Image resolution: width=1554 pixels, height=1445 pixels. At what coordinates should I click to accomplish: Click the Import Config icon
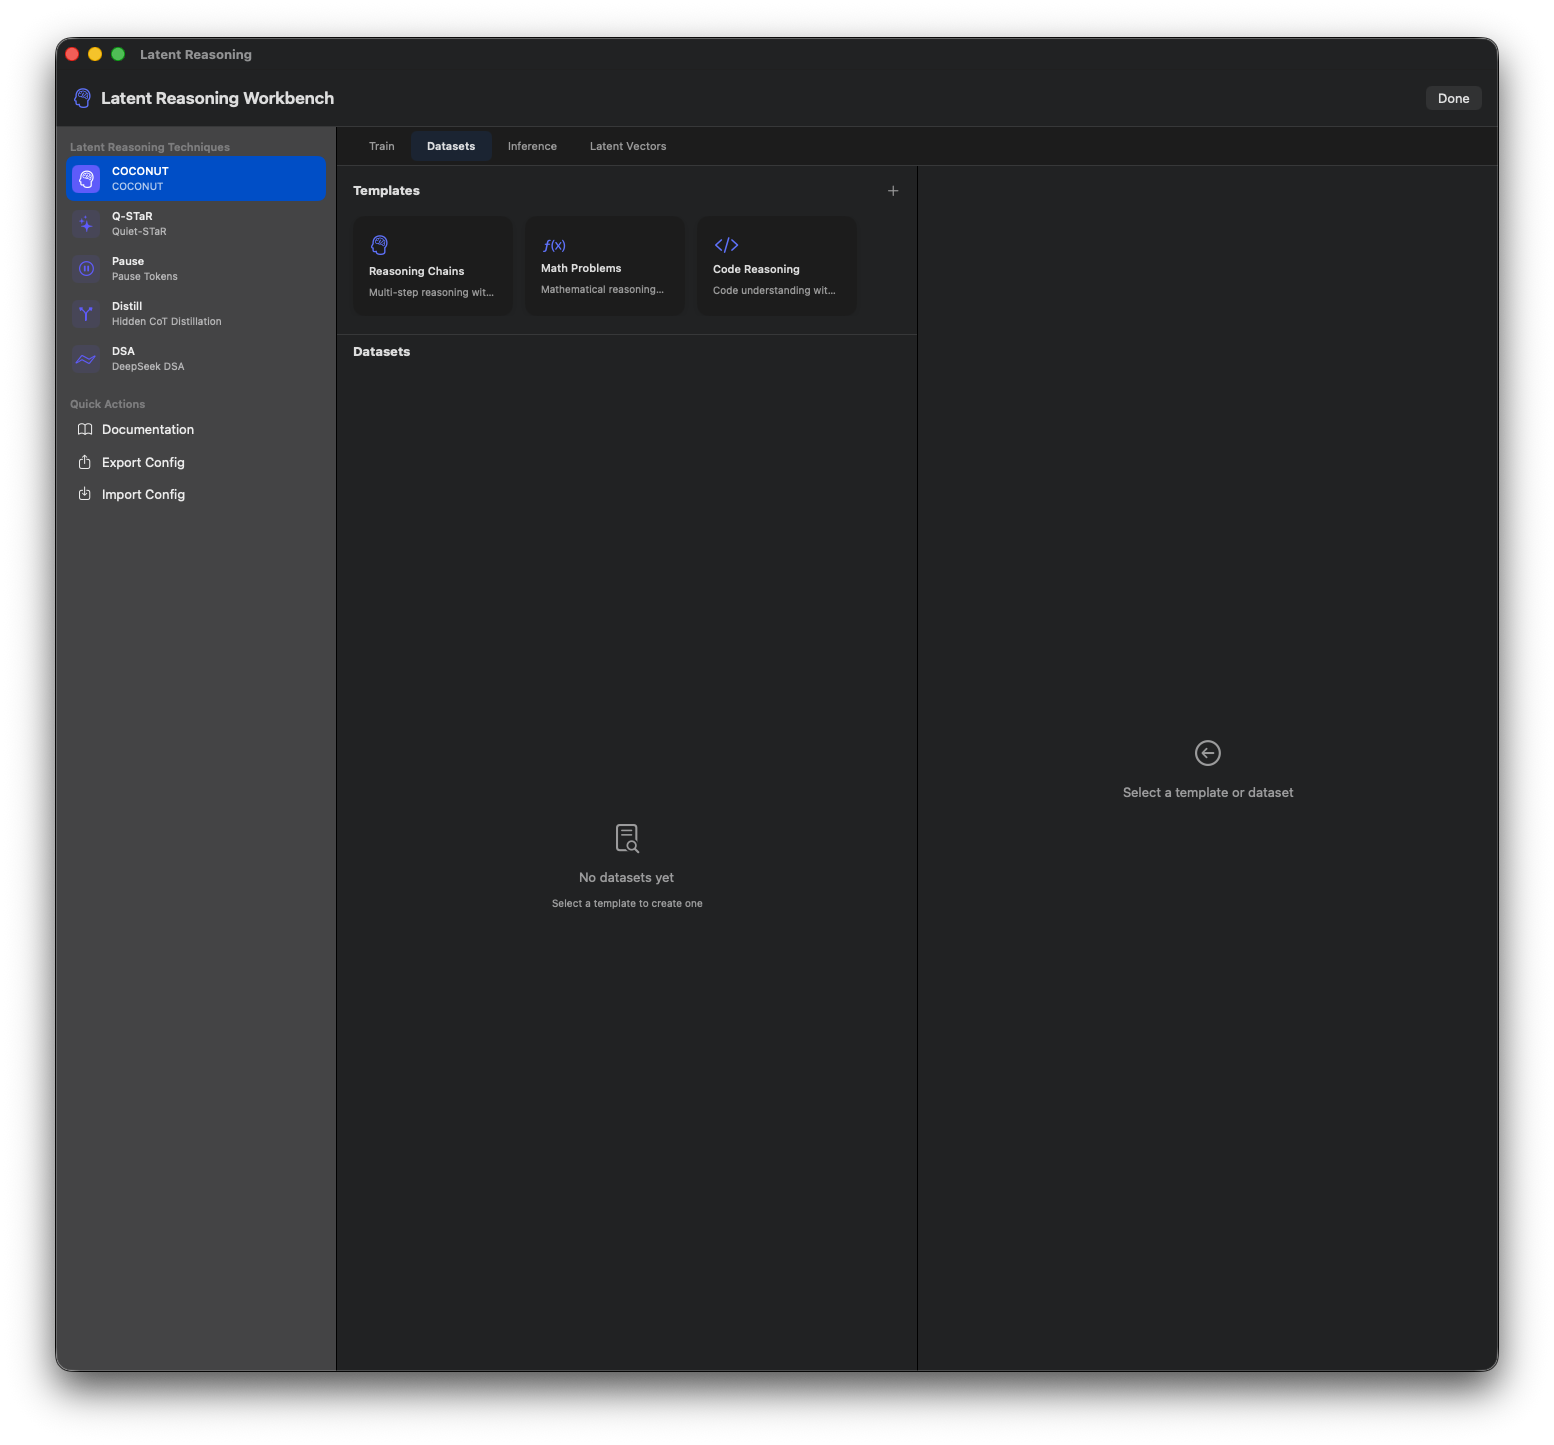(85, 494)
